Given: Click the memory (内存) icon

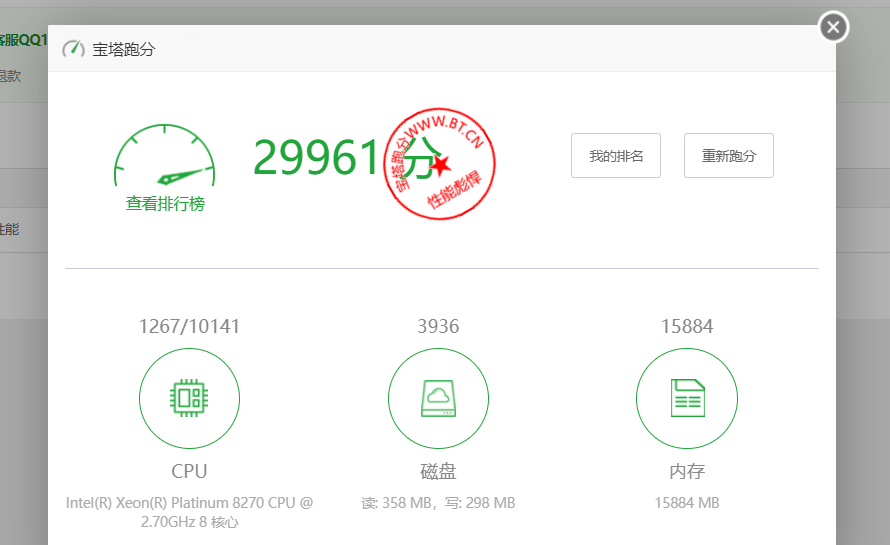Looking at the screenshot, I should 687,398.
